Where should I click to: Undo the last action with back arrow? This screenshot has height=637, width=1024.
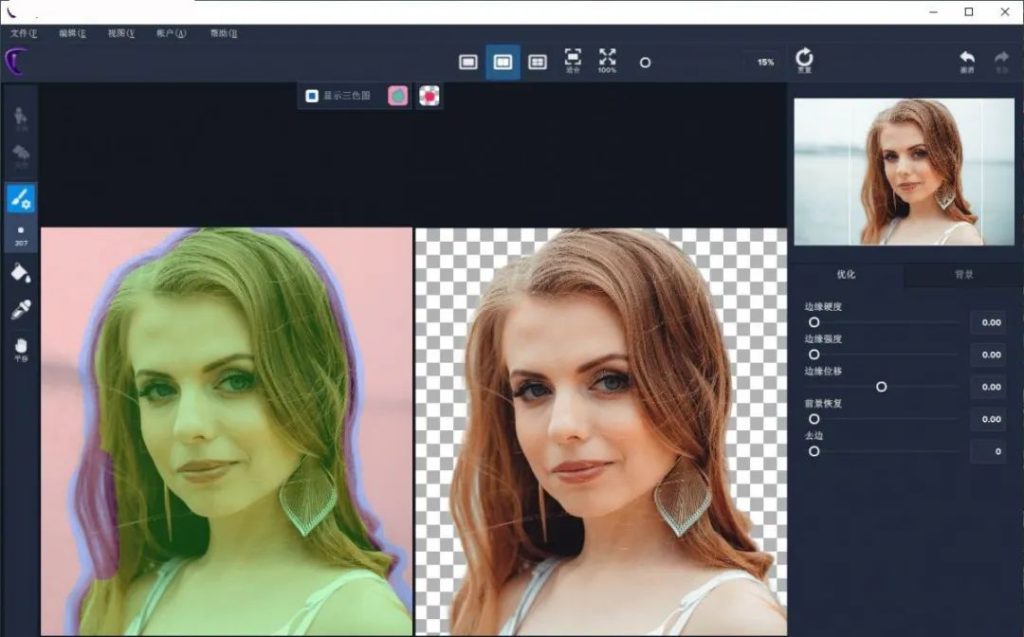pyautogui.click(x=967, y=60)
